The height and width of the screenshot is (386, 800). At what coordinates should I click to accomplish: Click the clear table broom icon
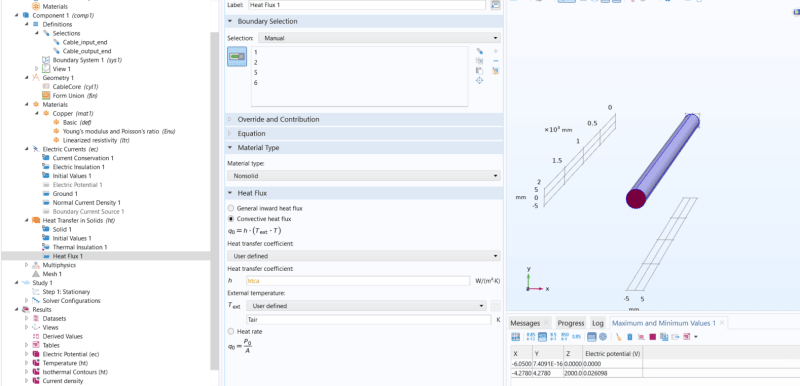point(618,337)
